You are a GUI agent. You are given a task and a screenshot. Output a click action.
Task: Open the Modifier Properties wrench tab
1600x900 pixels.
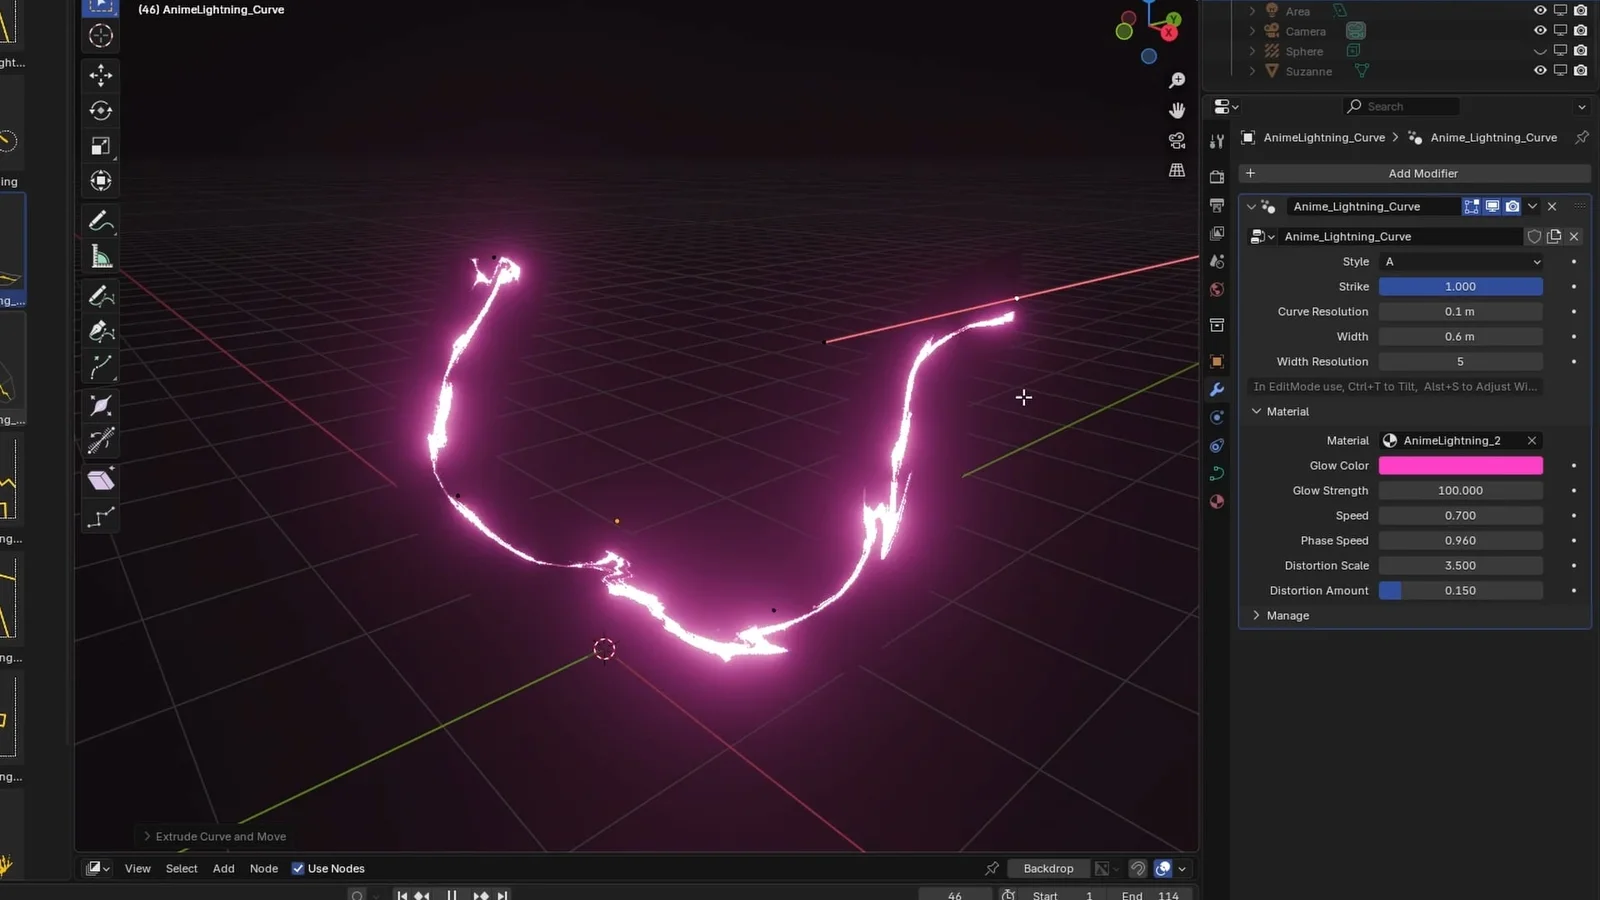(x=1216, y=389)
